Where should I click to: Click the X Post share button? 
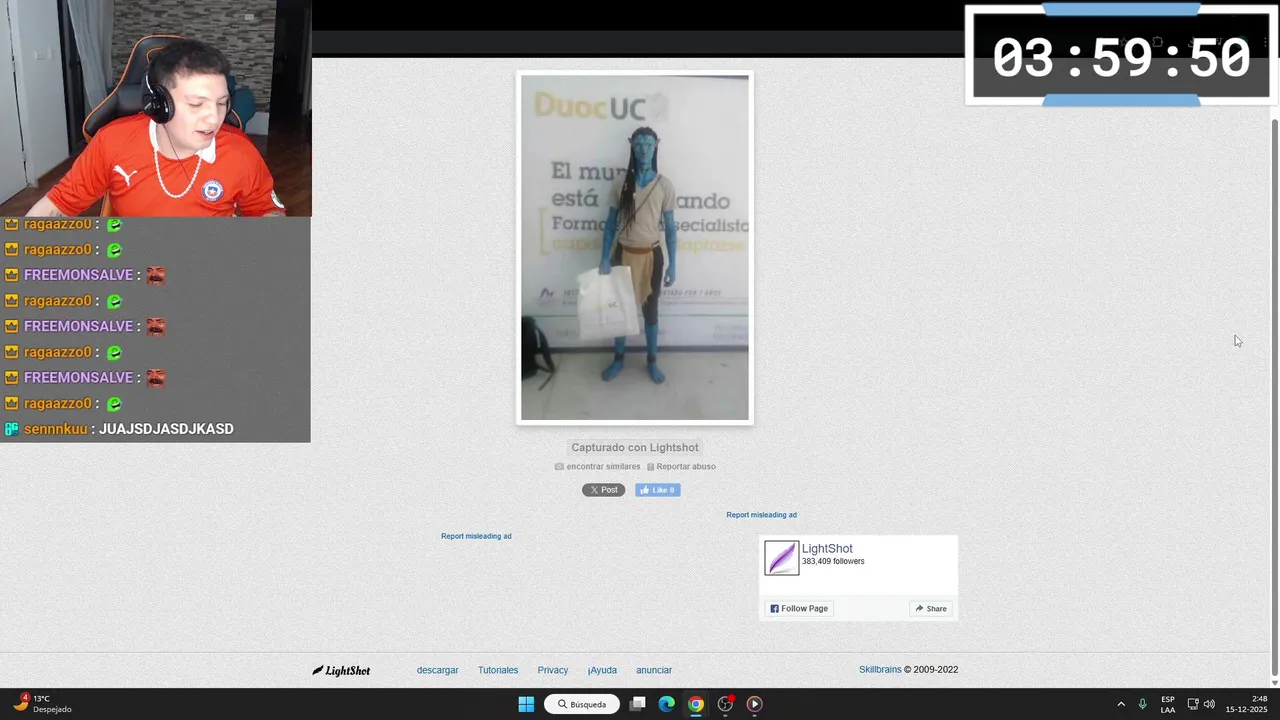coord(603,490)
